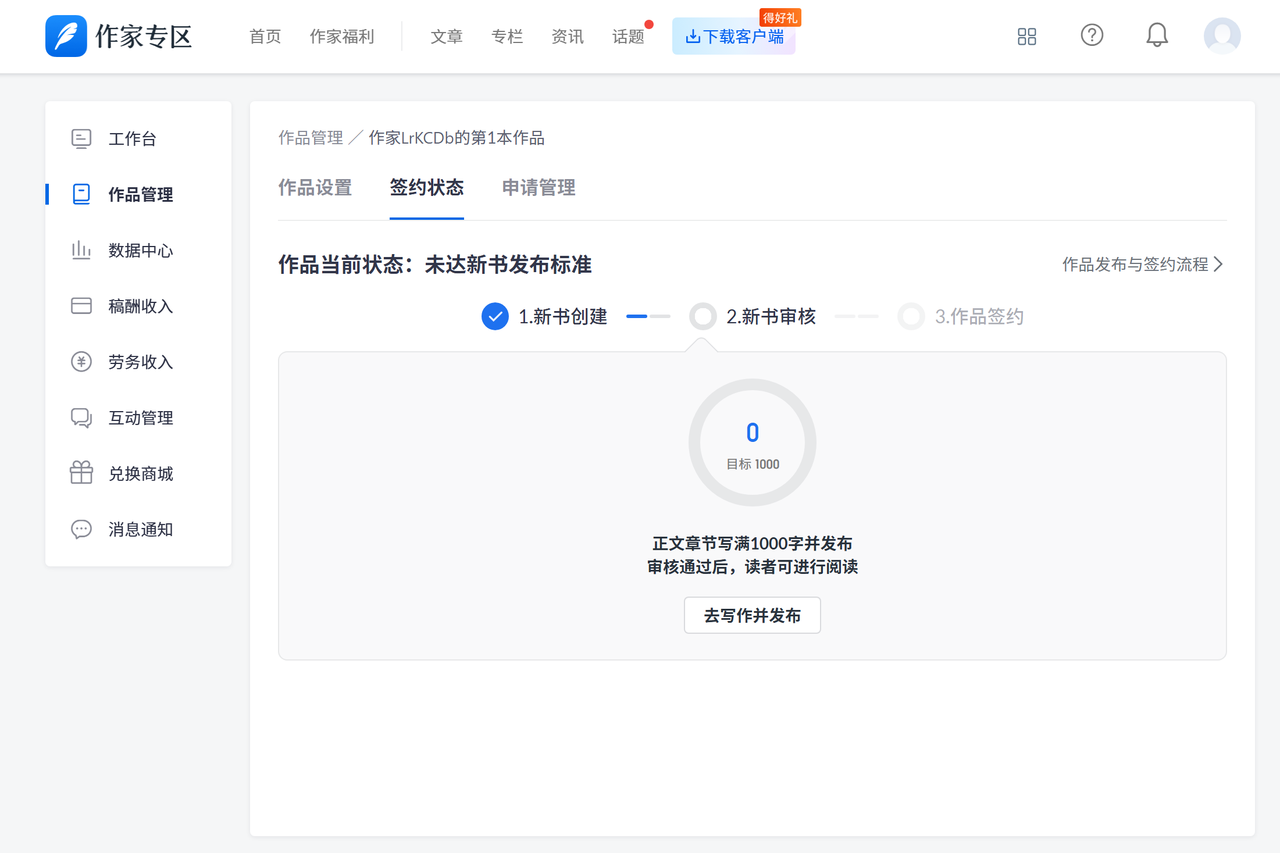Click the 数据中心 bar chart icon

[x=81, y=251]
